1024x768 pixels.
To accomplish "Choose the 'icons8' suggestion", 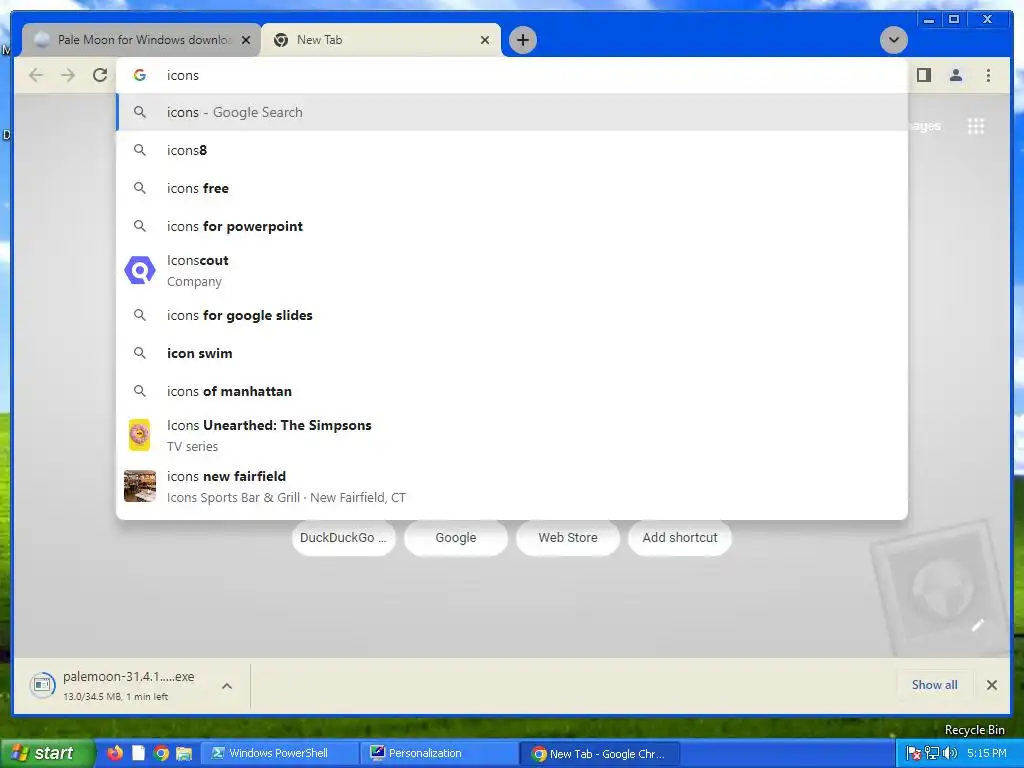I will pos(512,150).
